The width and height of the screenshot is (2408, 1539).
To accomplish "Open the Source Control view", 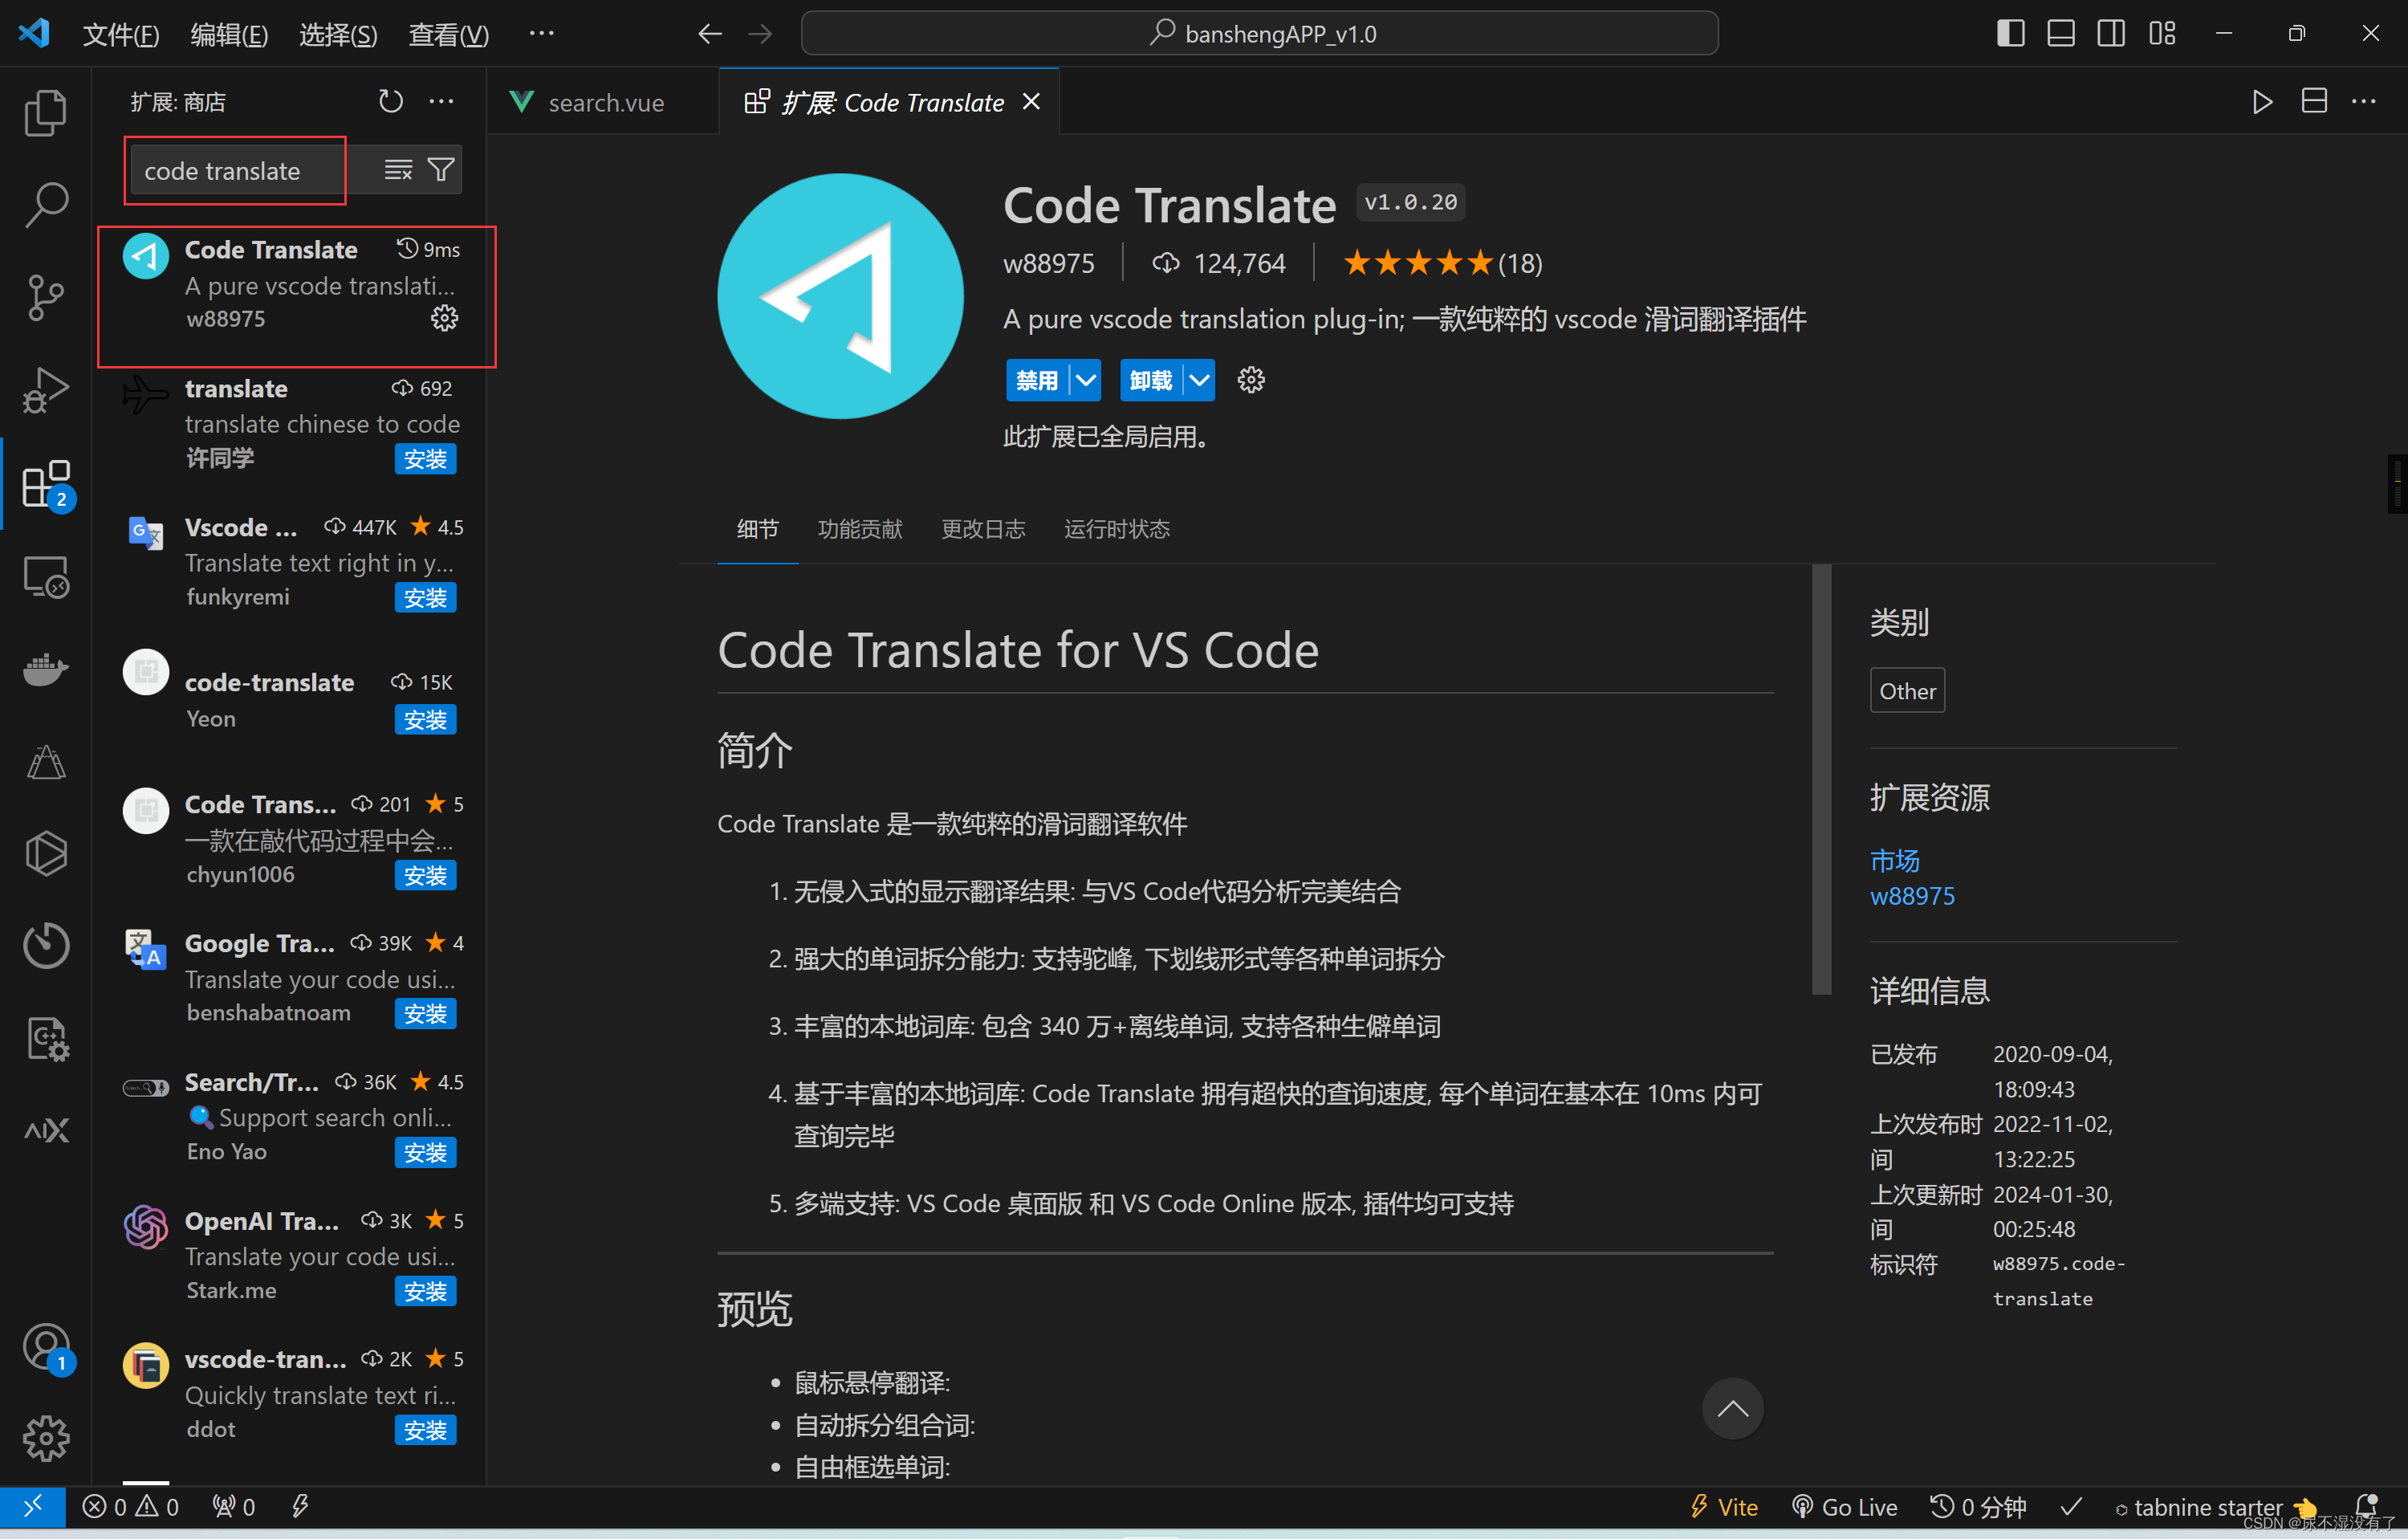I will click(46, 297).
